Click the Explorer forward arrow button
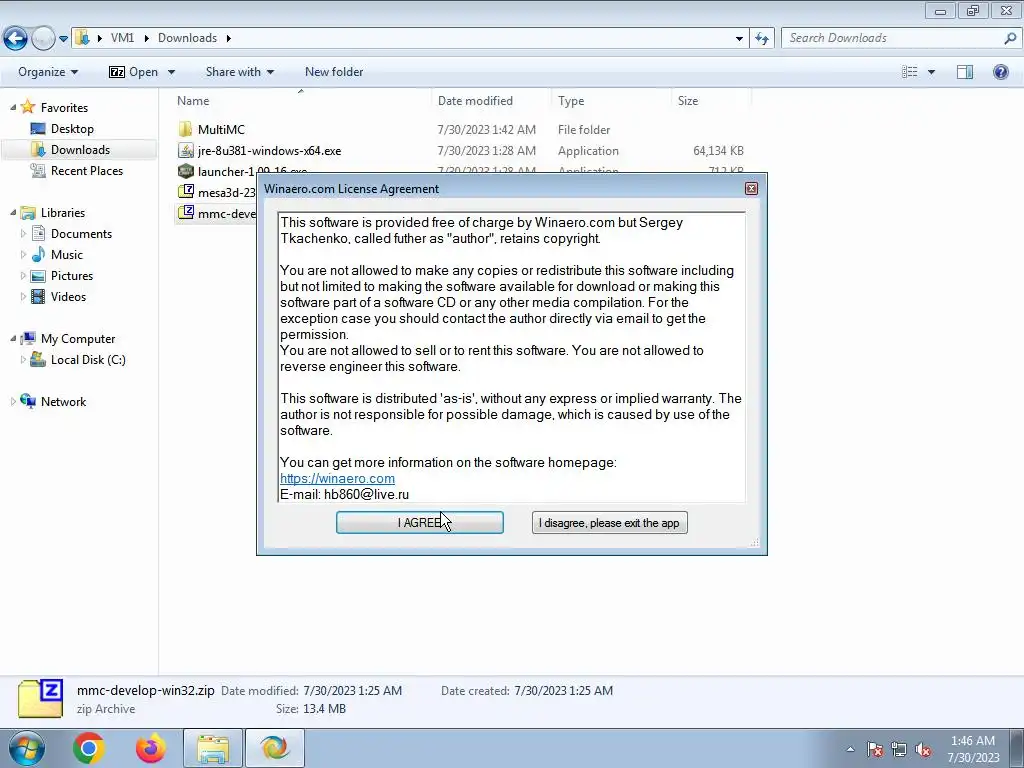1024x768 pixels. coord(42,39)
